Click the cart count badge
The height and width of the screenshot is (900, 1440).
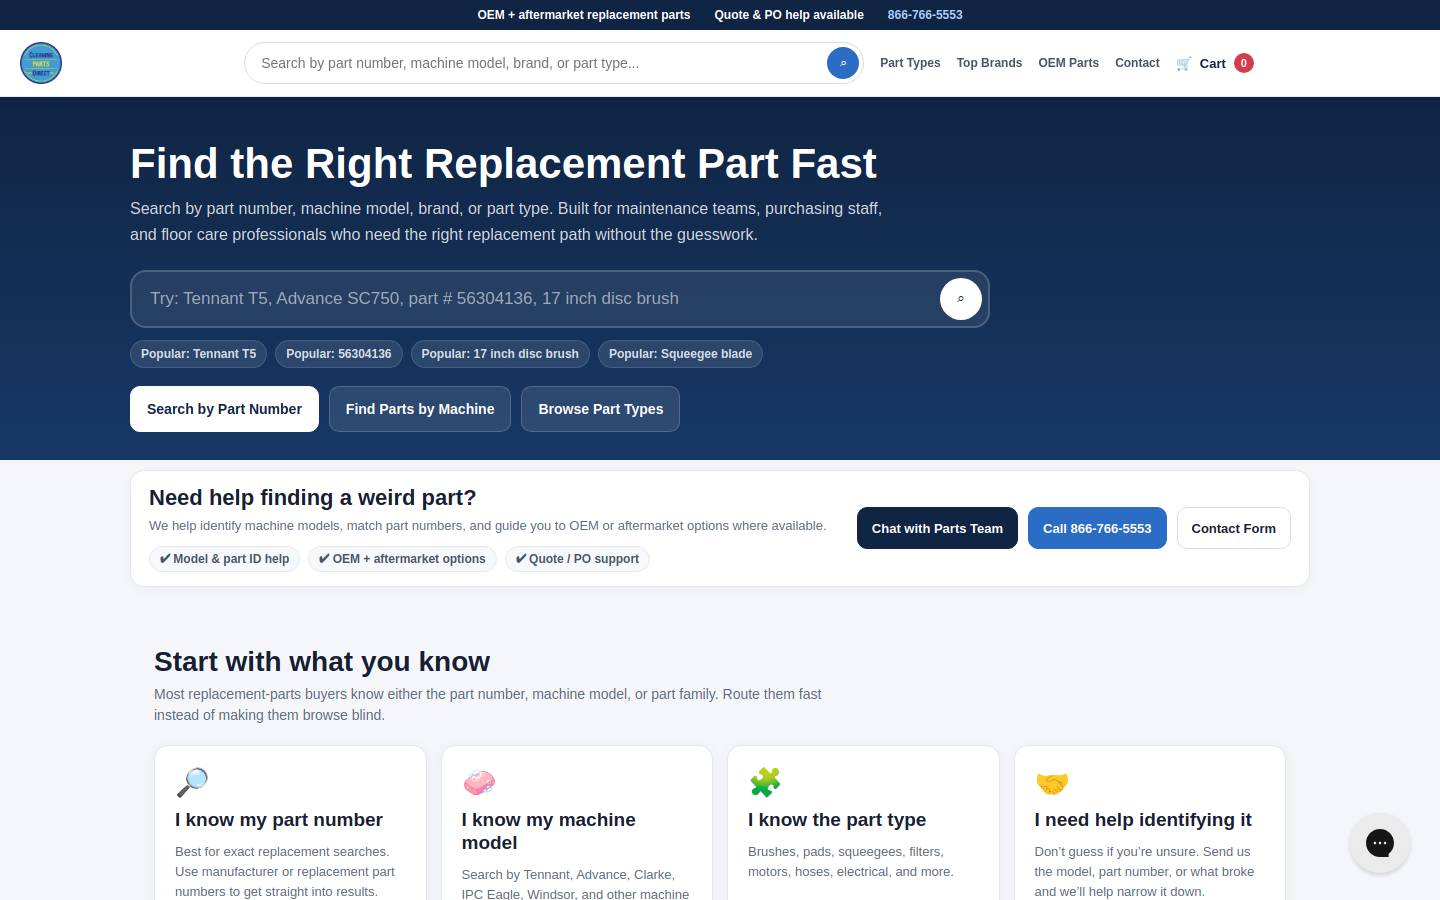pos(1244,63)
